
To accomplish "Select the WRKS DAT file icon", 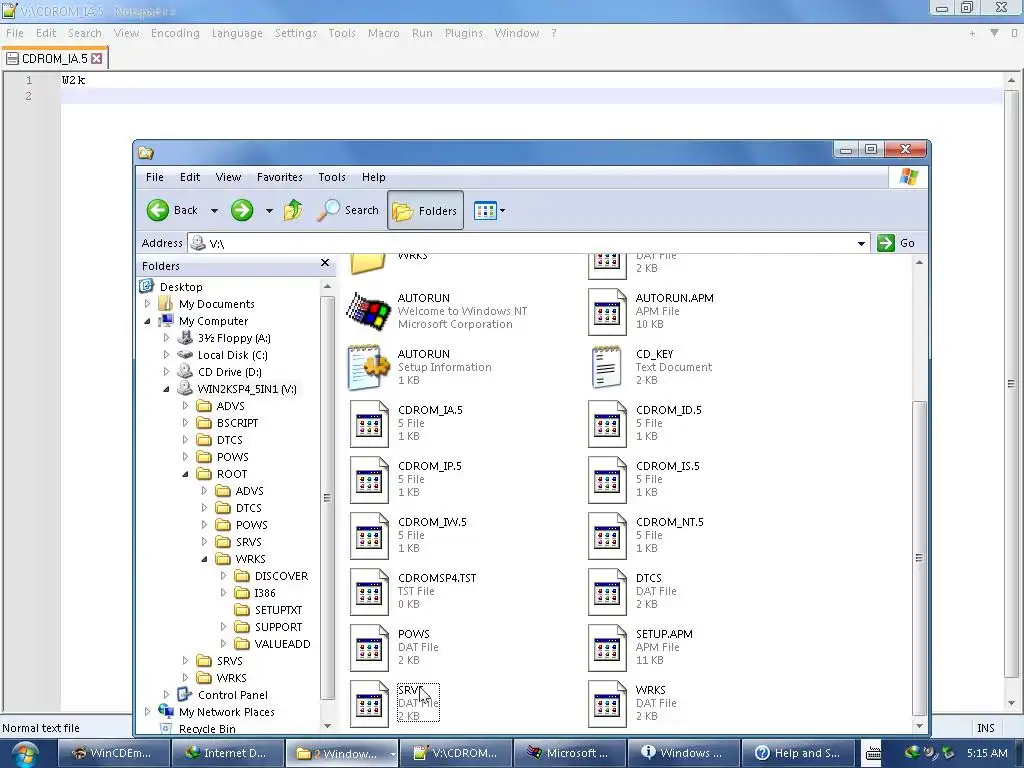I will click(x=607, y=704).
